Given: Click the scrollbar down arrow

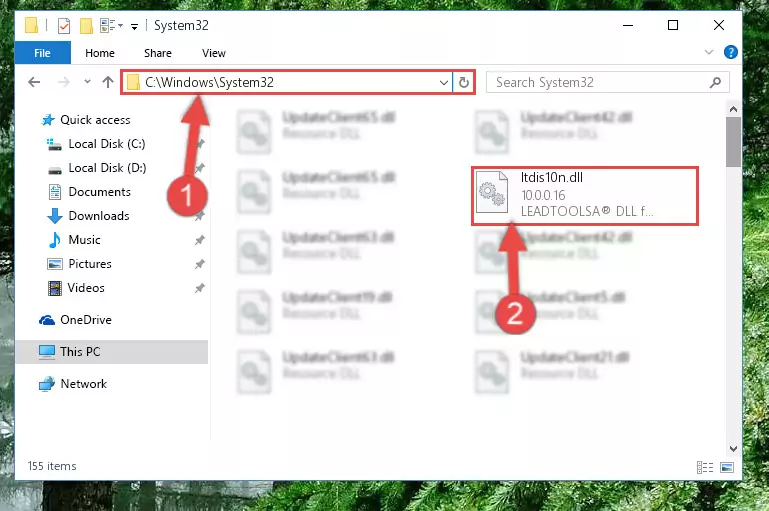Looking at the screenshot, I should (733, 448).
